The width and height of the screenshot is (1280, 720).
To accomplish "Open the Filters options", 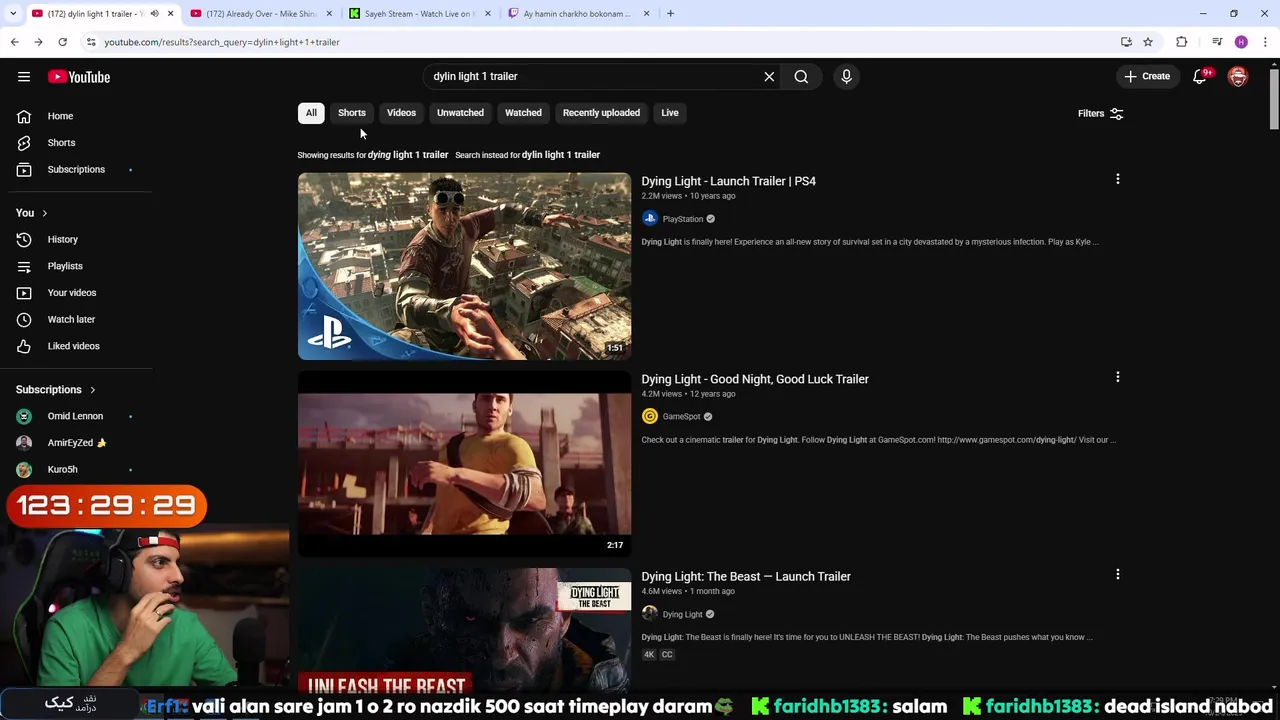I will click(1101, 113).
